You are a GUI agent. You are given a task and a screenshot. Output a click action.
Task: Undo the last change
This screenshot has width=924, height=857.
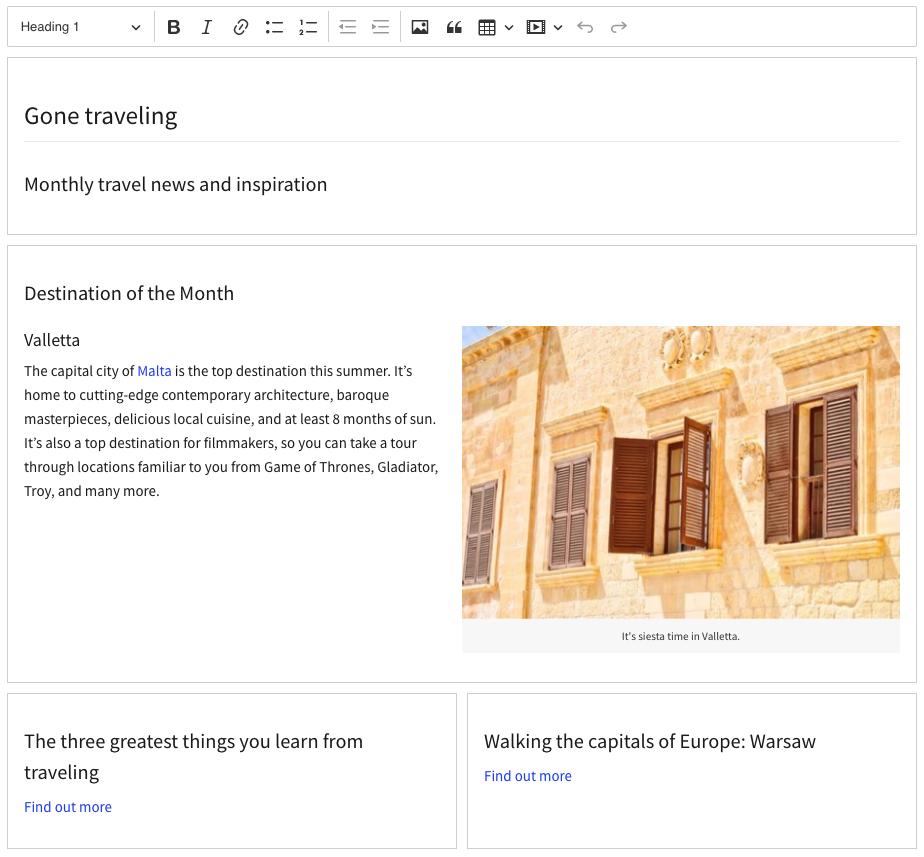585,28
